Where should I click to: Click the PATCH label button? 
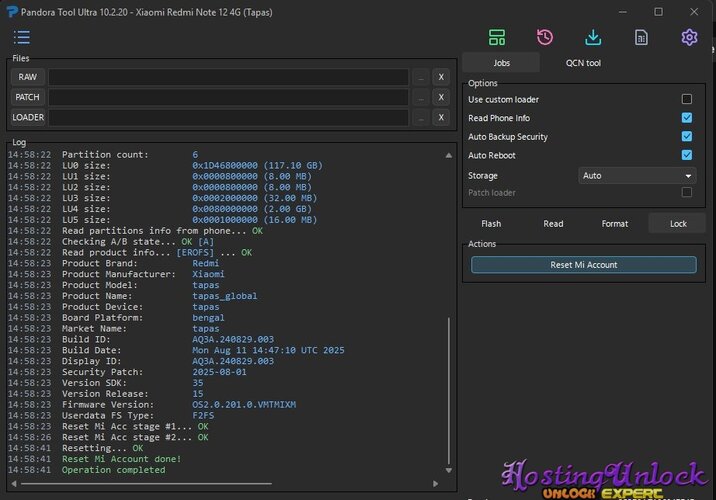coord(27,97)
